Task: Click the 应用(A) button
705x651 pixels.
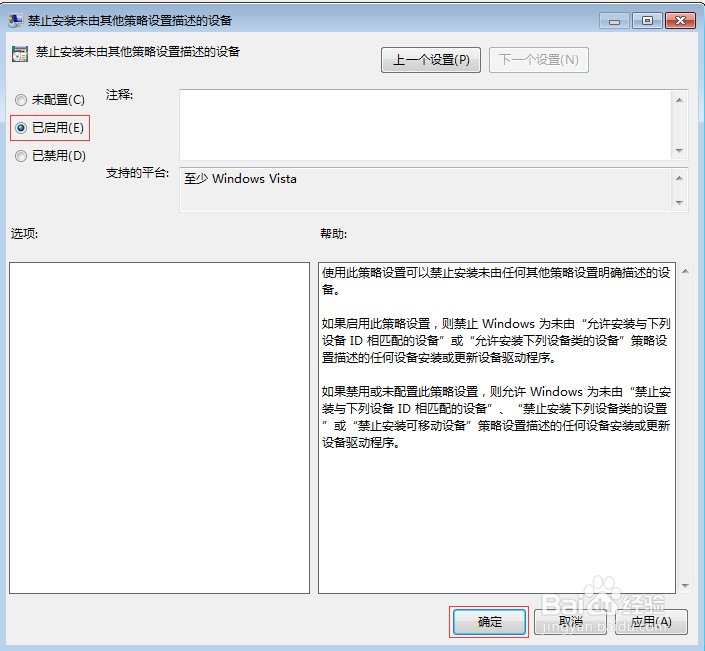Action: [x=651, y=622]
